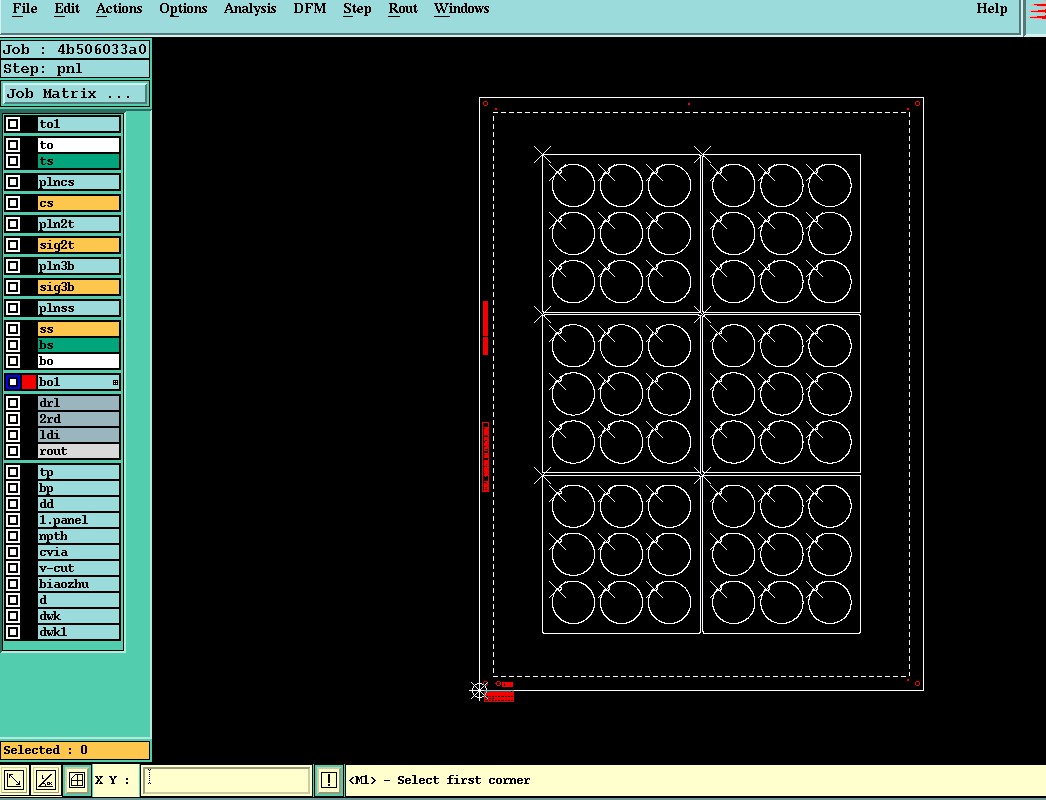
Task: Toggle checkbox for layer sig2t
Action: [13, 245]
